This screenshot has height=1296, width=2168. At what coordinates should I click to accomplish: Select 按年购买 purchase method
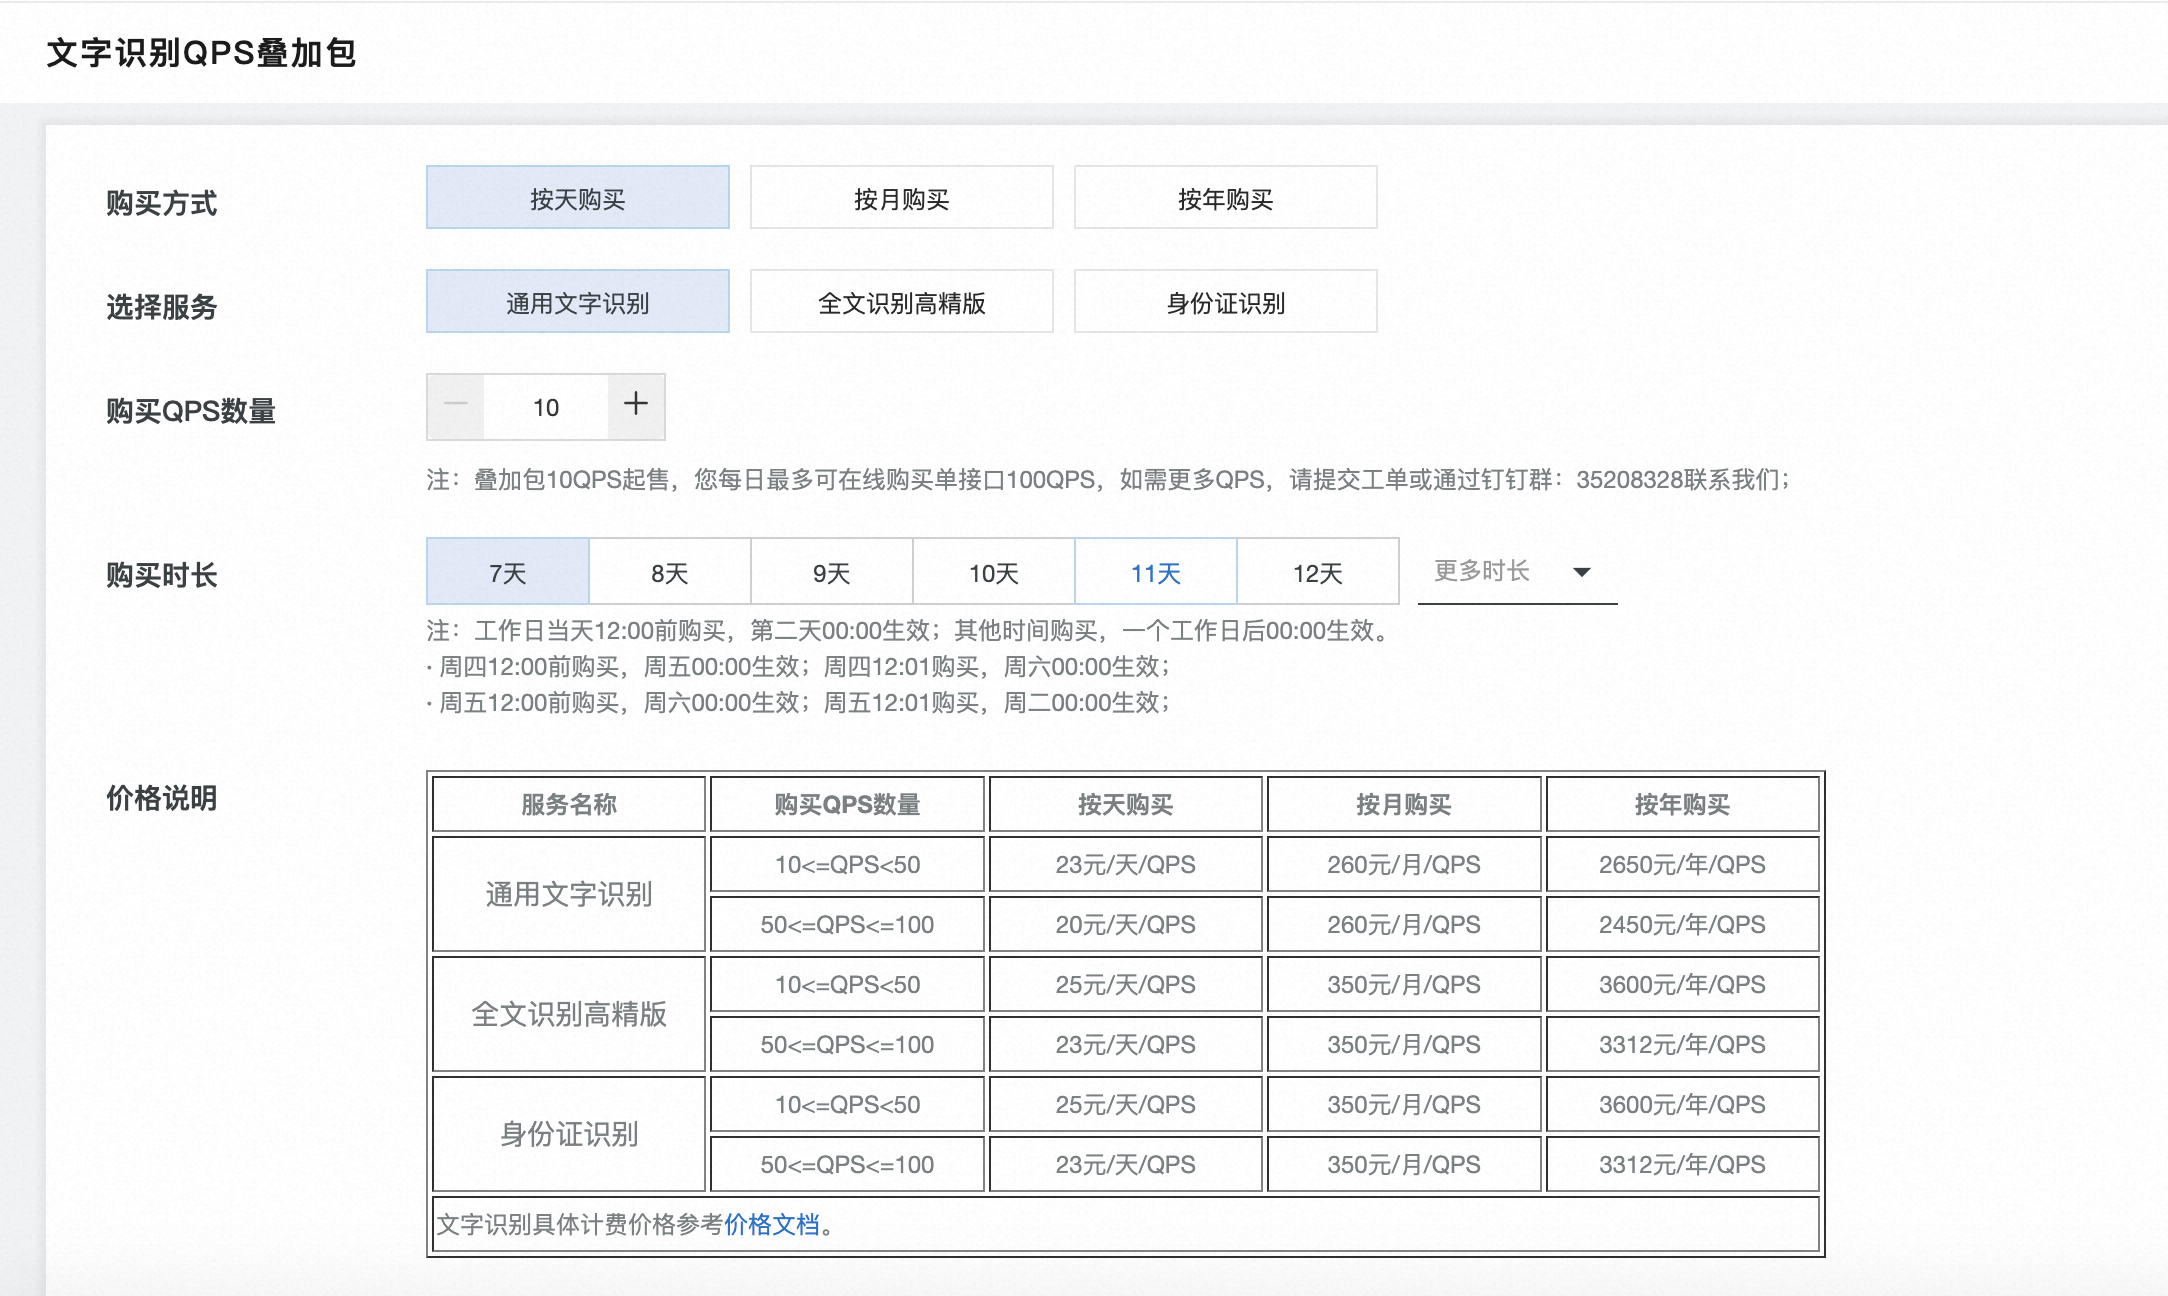coord(1225,198)
